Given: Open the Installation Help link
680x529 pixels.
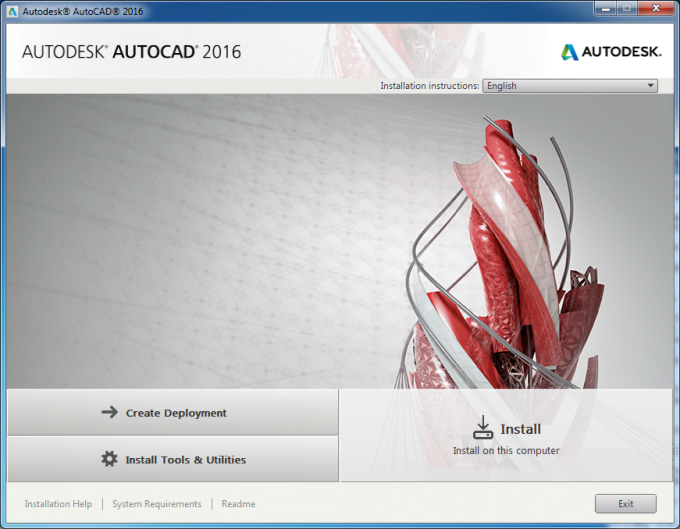Looking at the screenshot, I should (x=58, y=504).
